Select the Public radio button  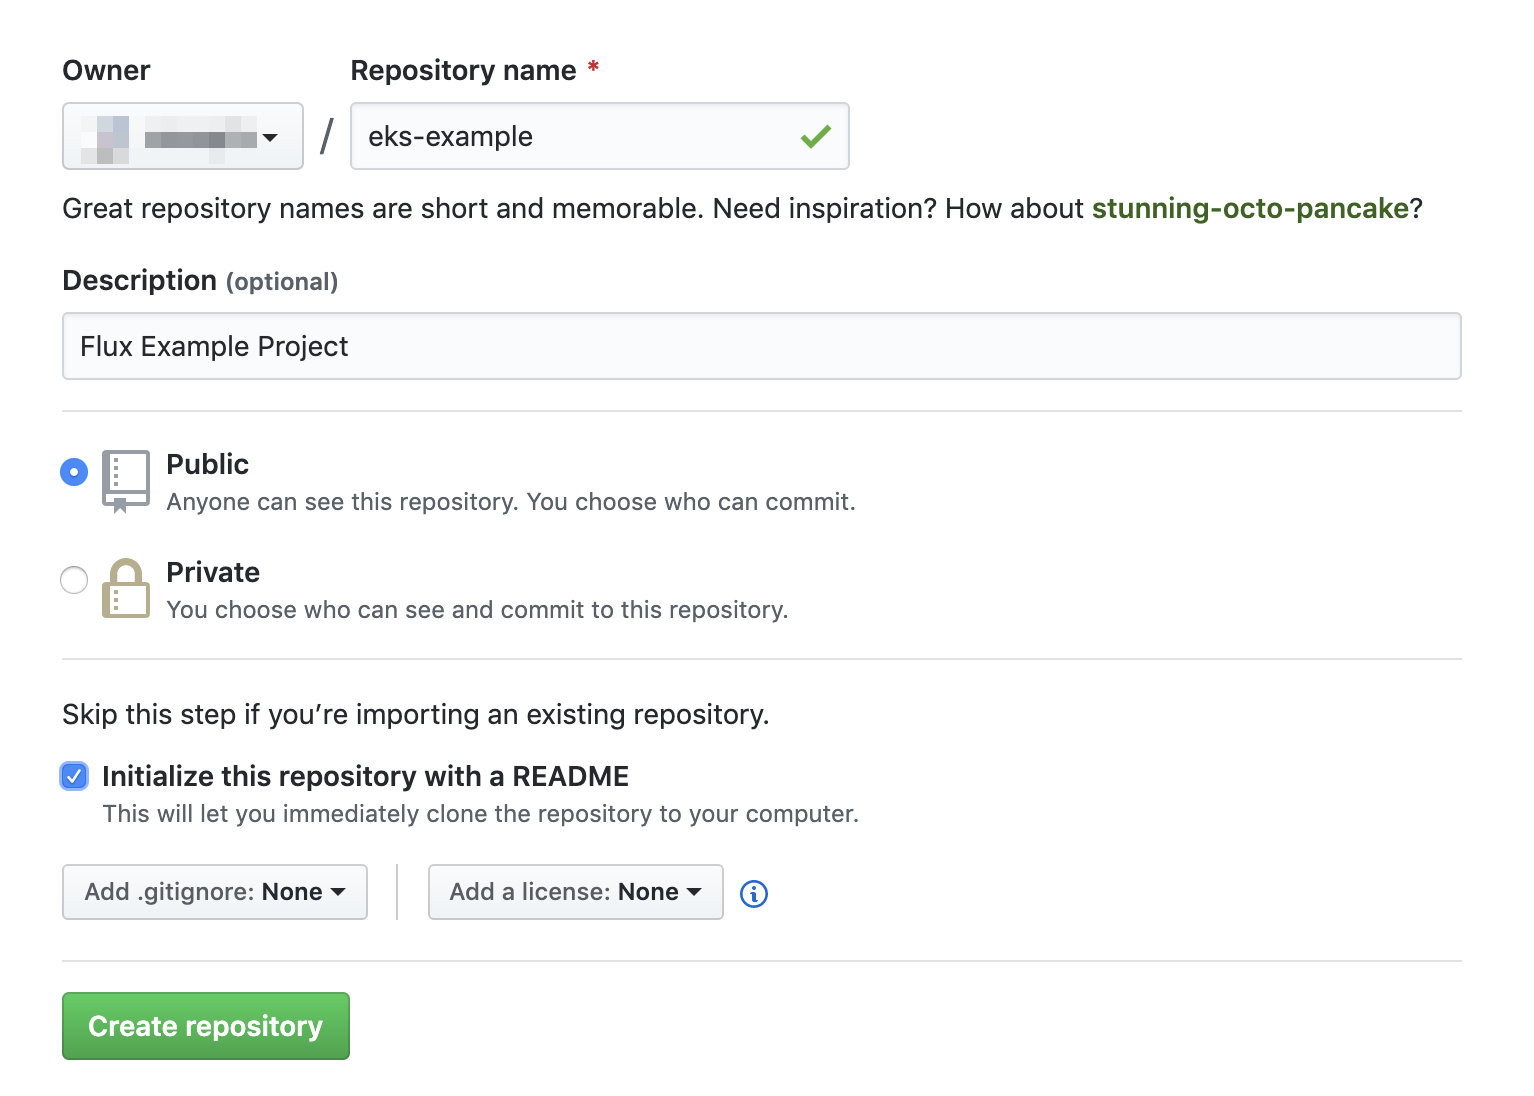(74, 472)
